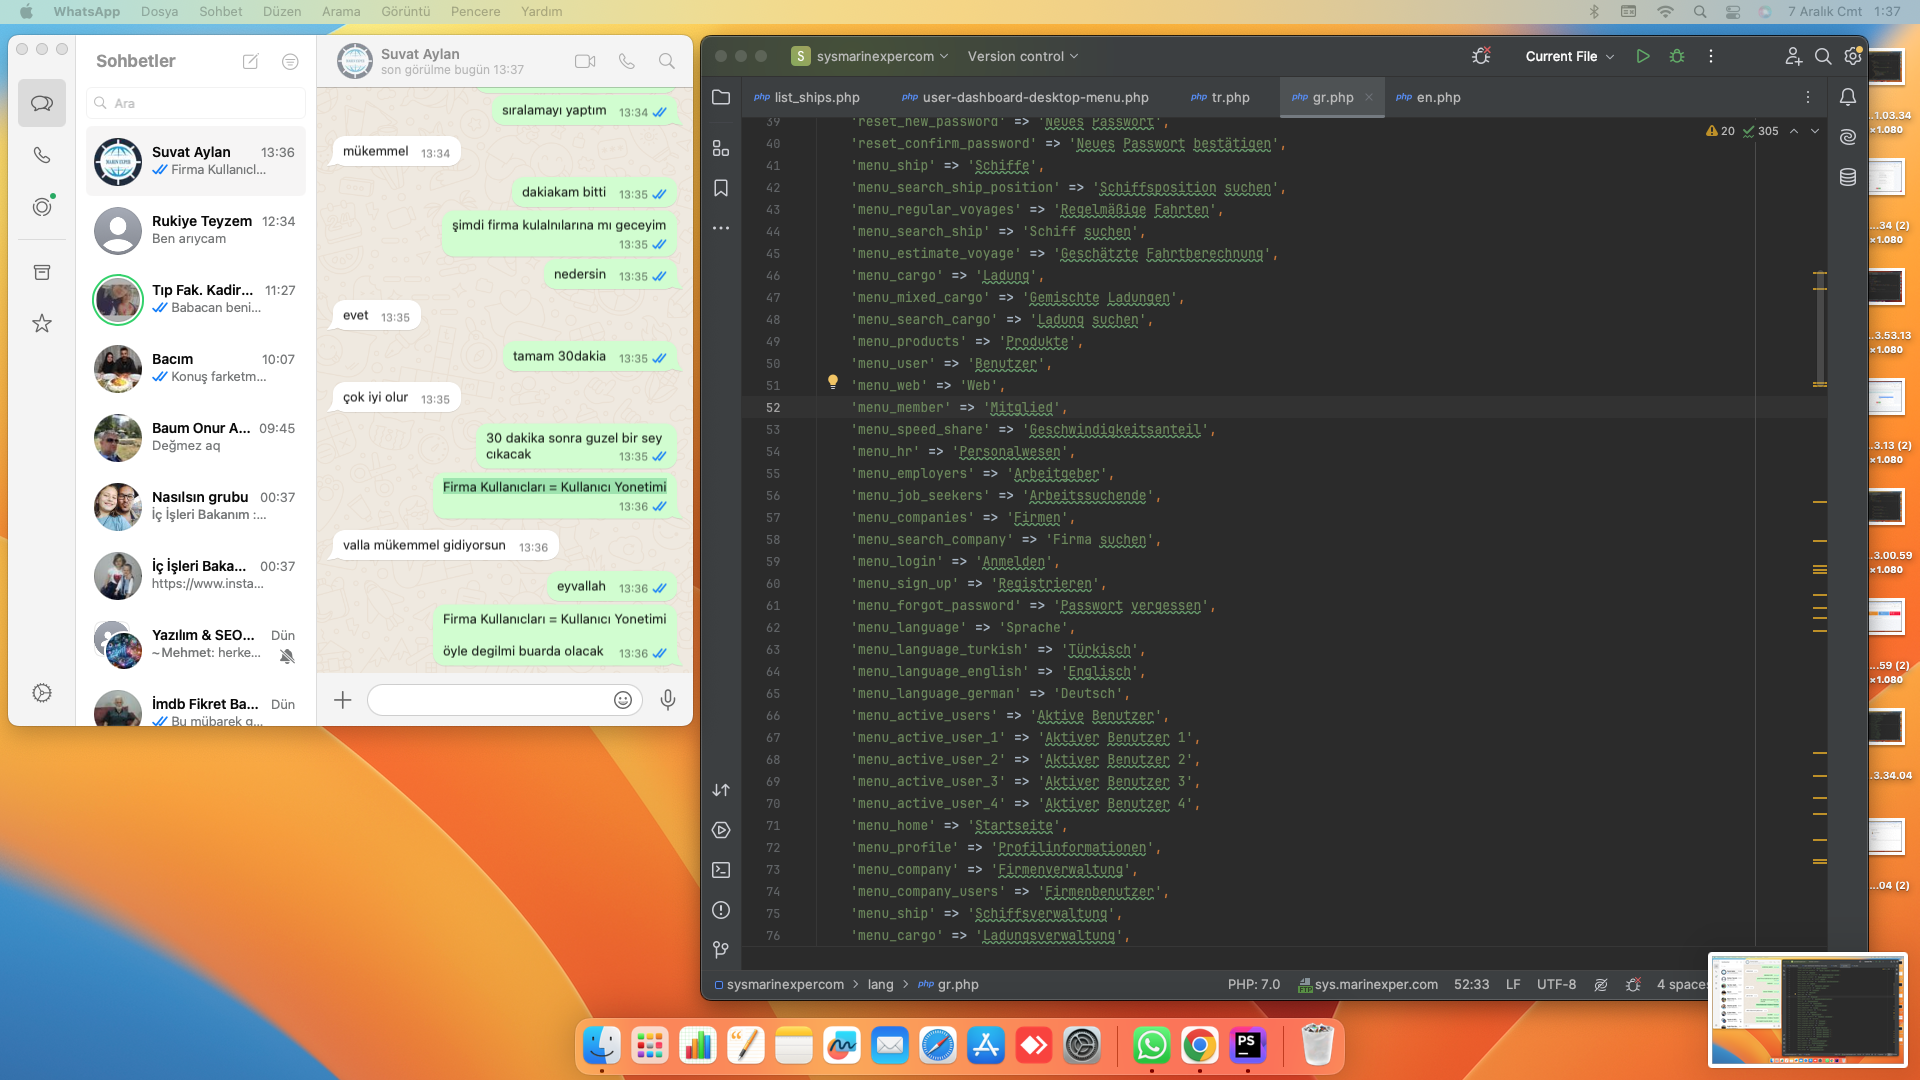Open Structure tool window in PhpStorm
This screenshot has height=1080, width=1920.
pyautogui.click(x=721, y=148)
